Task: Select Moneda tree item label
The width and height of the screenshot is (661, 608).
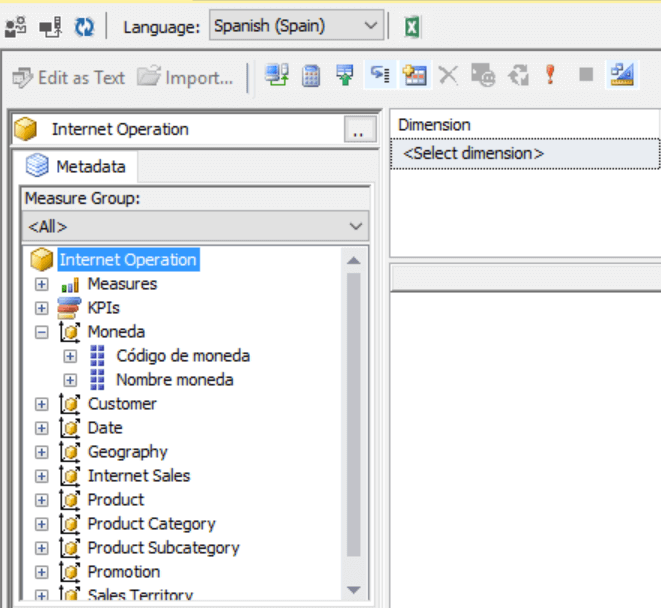Action: point(116,332)
